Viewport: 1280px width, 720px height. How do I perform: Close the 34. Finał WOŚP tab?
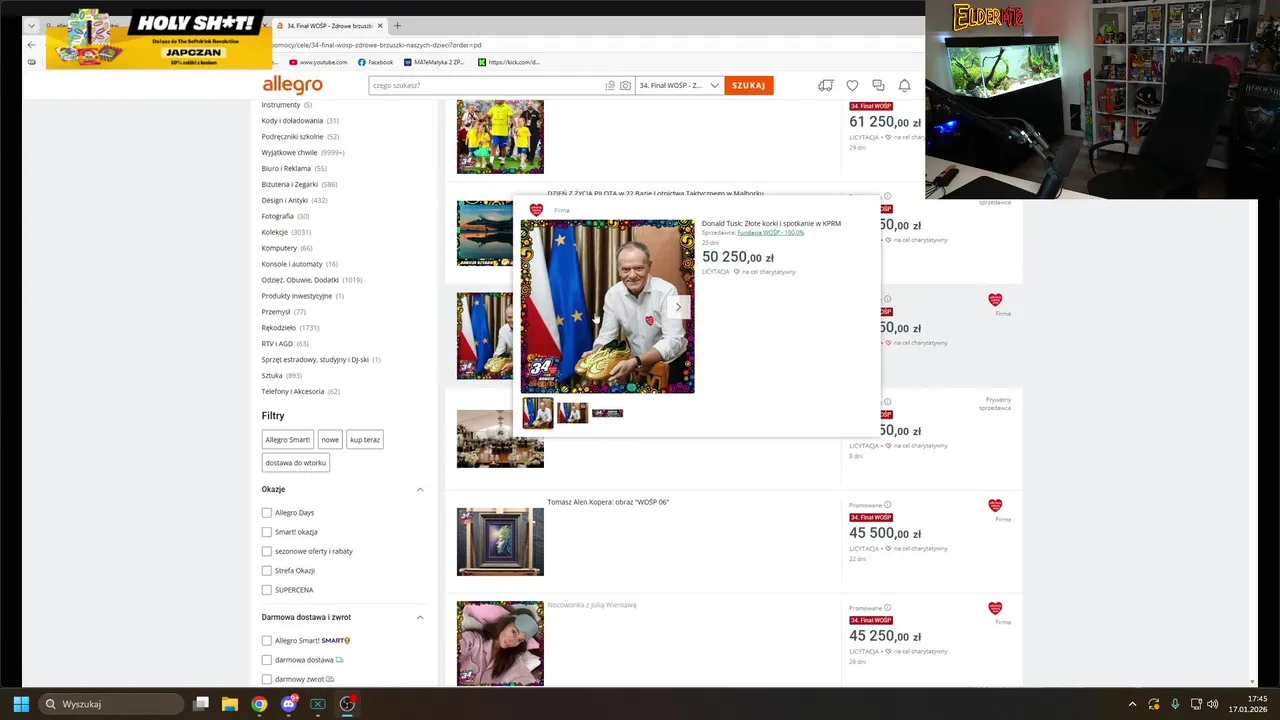tap(380, 25)
